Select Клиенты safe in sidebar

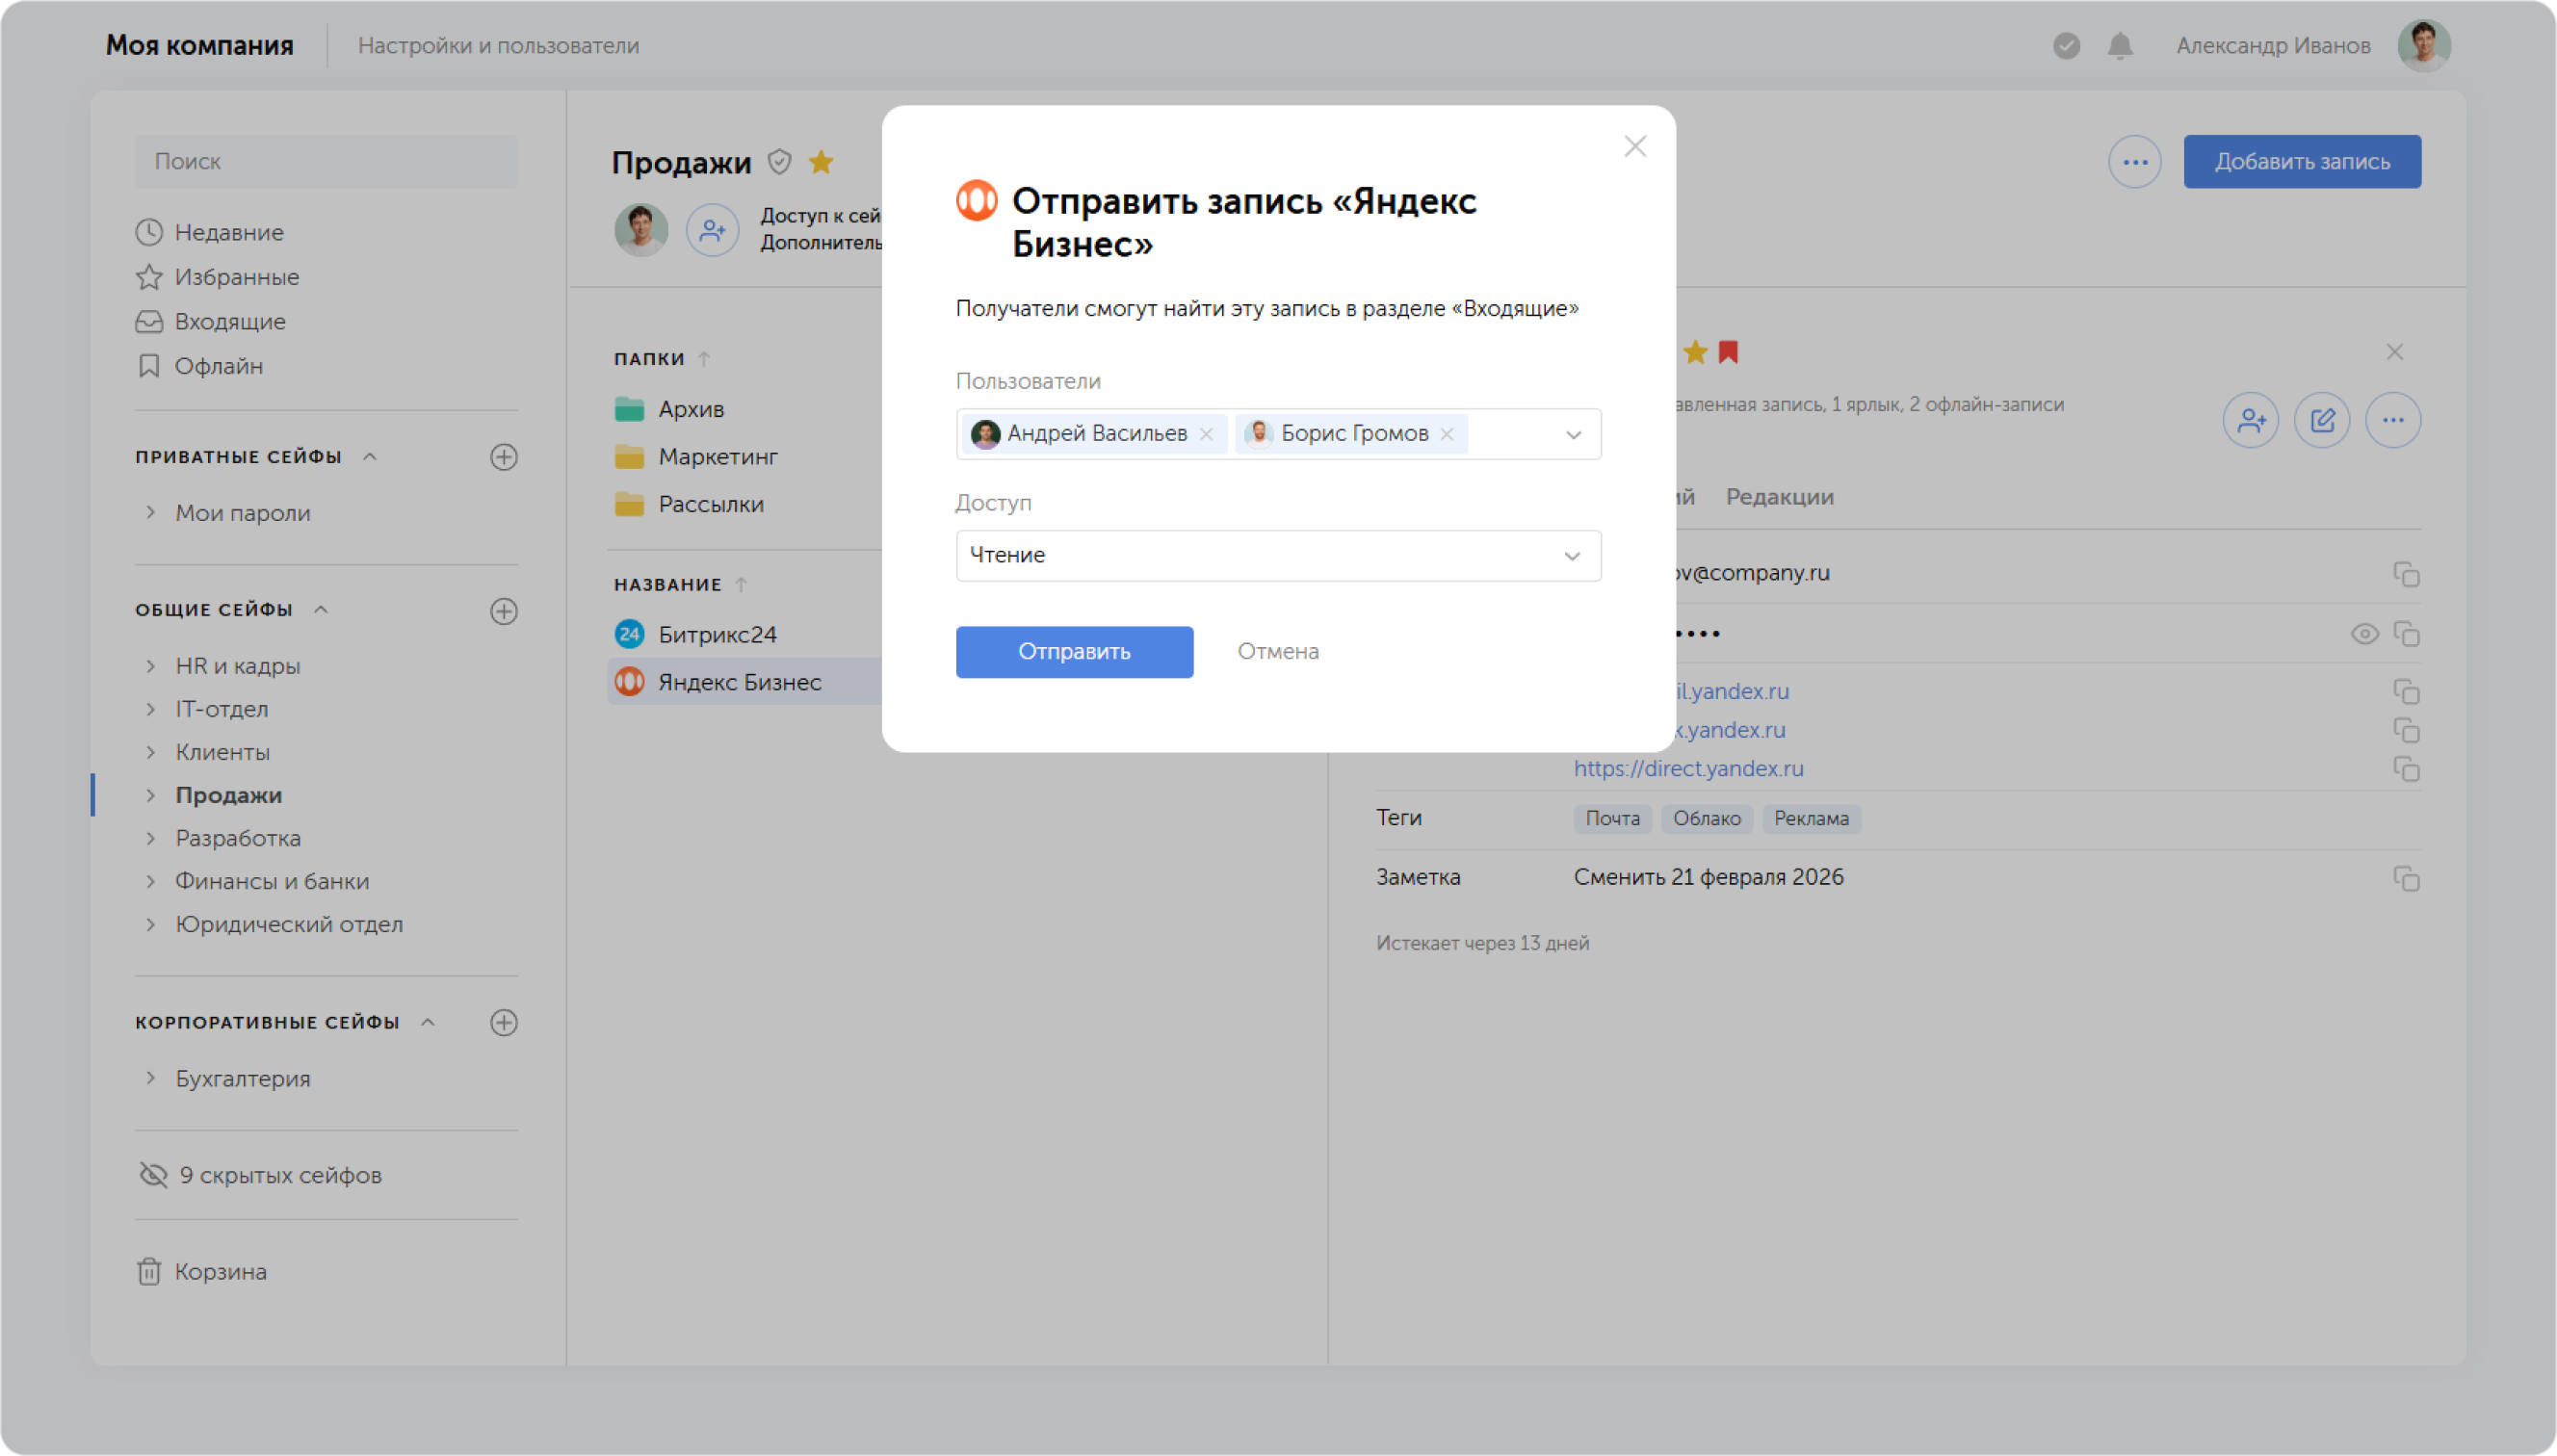[x=222, y=752]
